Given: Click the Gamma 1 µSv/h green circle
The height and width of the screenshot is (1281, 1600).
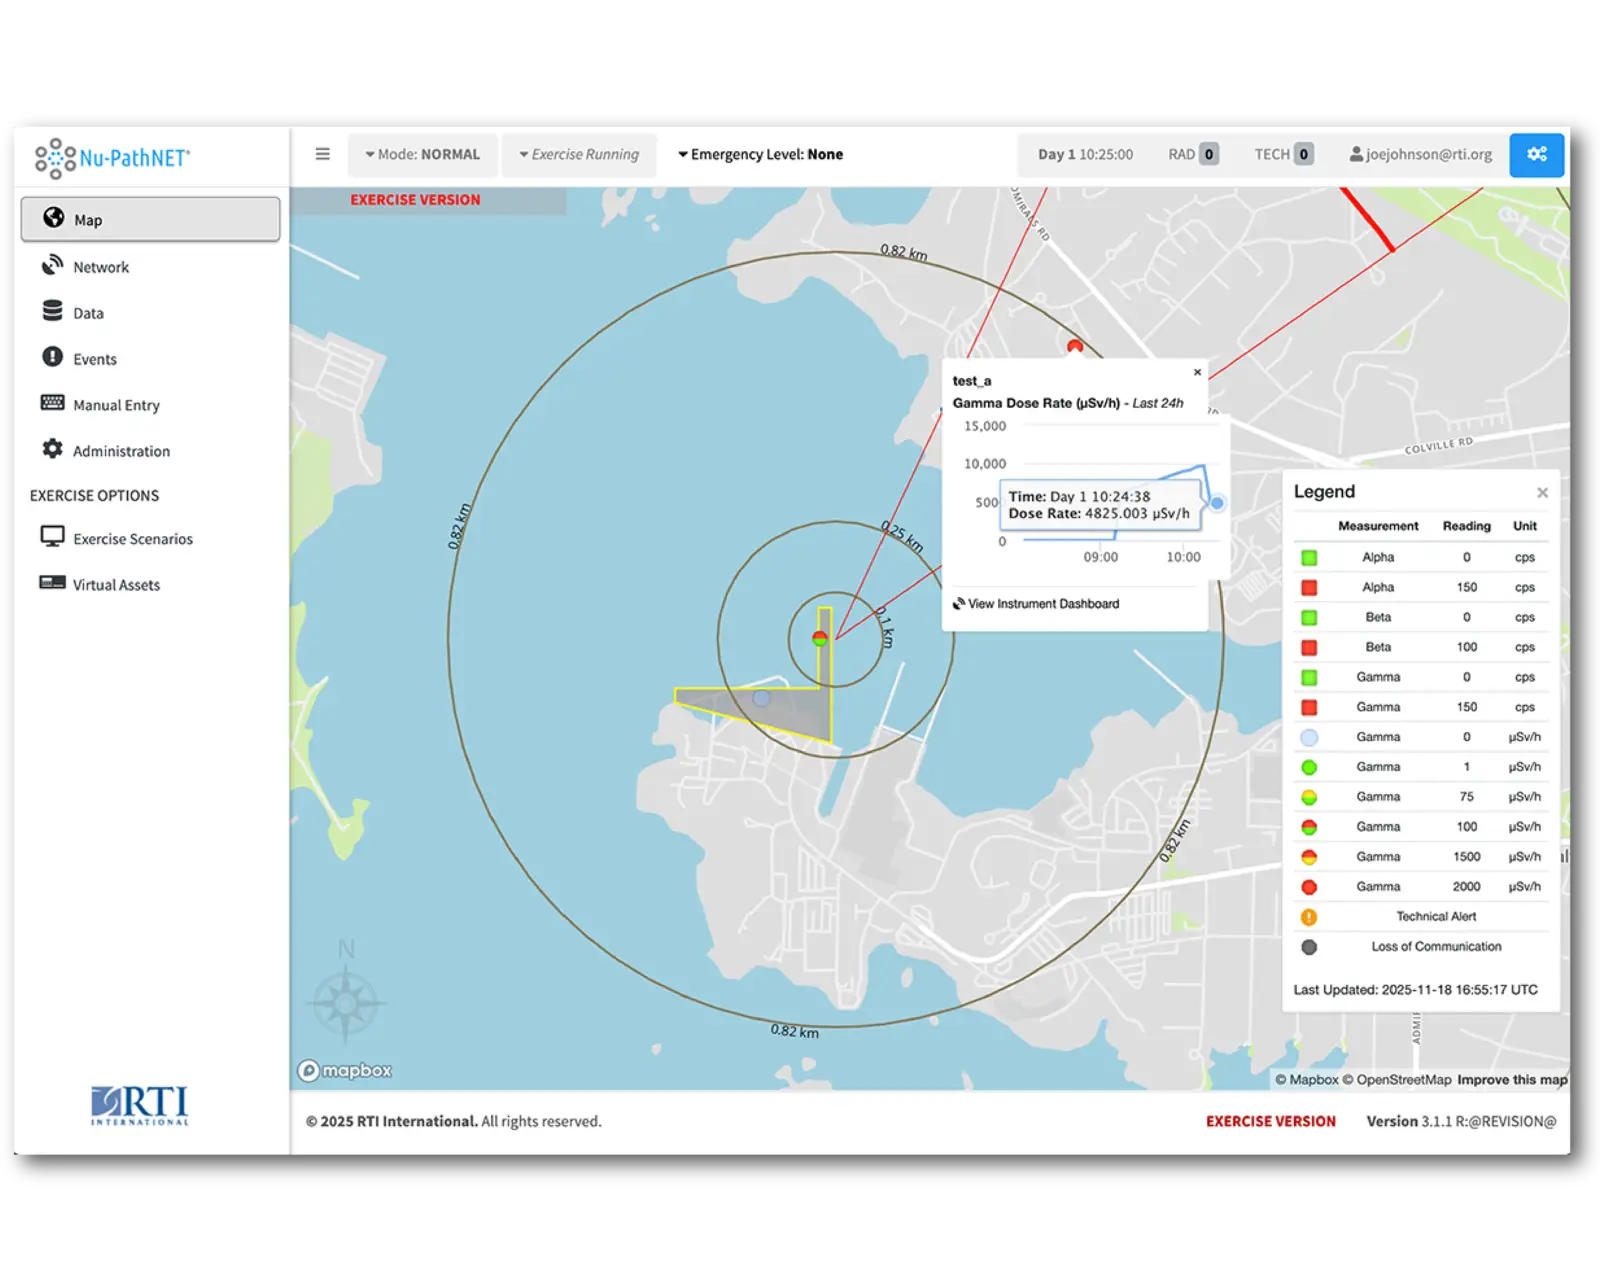Looking at the screenshot, I should [1309, 768].
